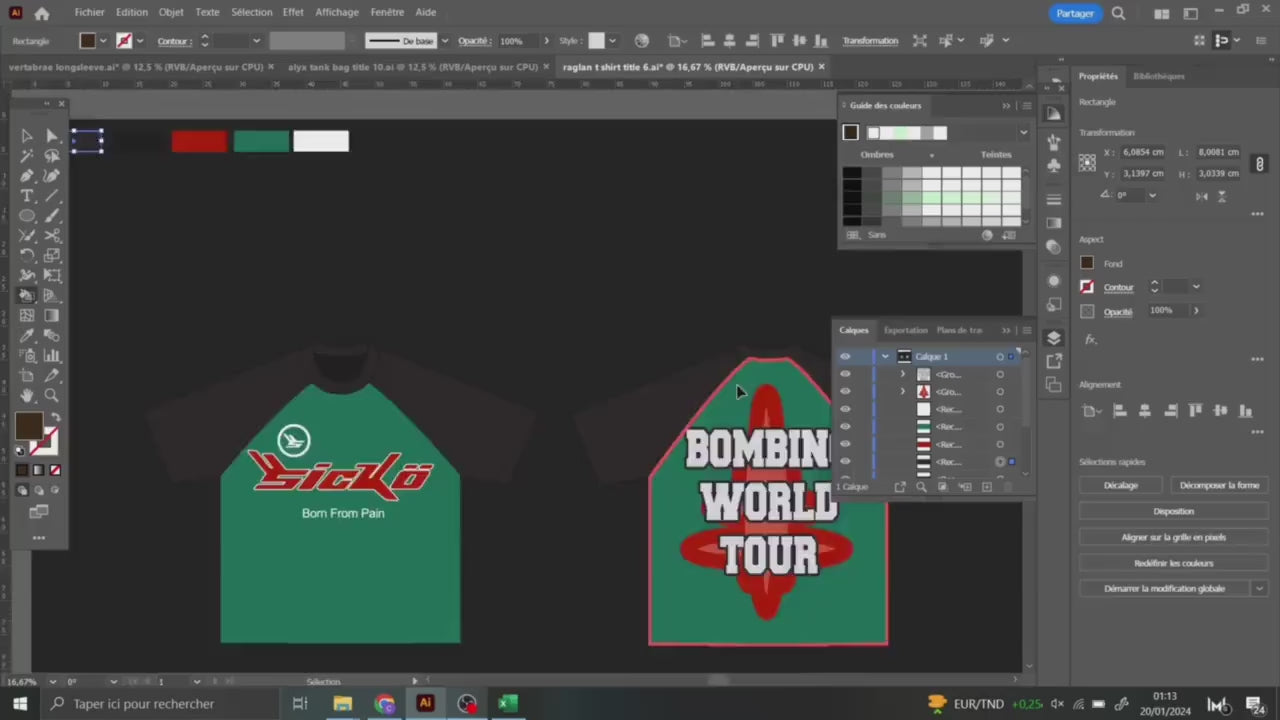Screen dimensions: 1280x720
Task: Select the Zoom magnifier tool
Action: pos(52,396)
